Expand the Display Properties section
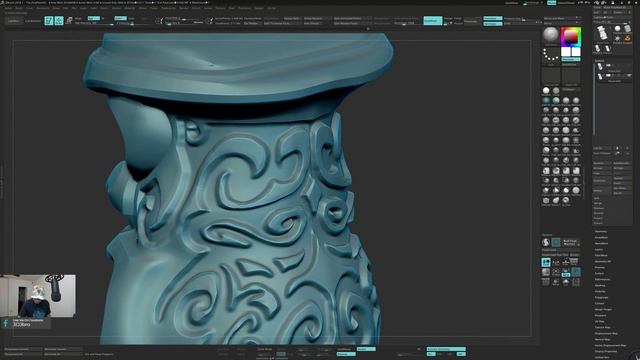Viewport: 640px width, 360px height. click(x=606, y=351)
